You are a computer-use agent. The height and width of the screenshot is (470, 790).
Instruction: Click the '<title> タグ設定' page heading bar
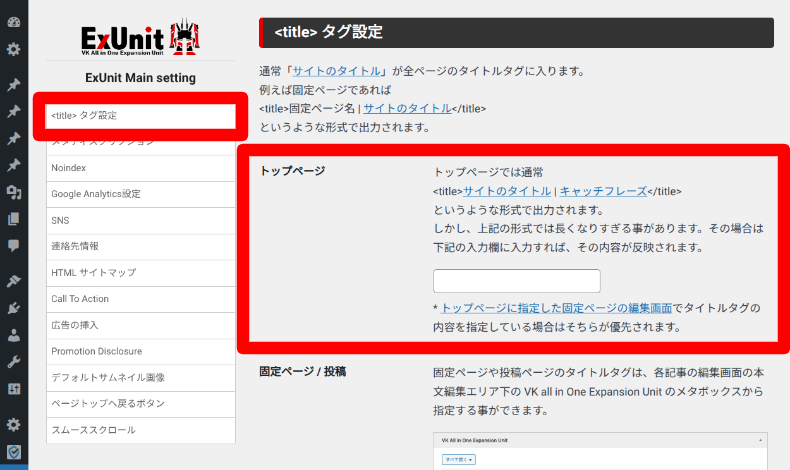pyautogui.click(x=516, y=33)
